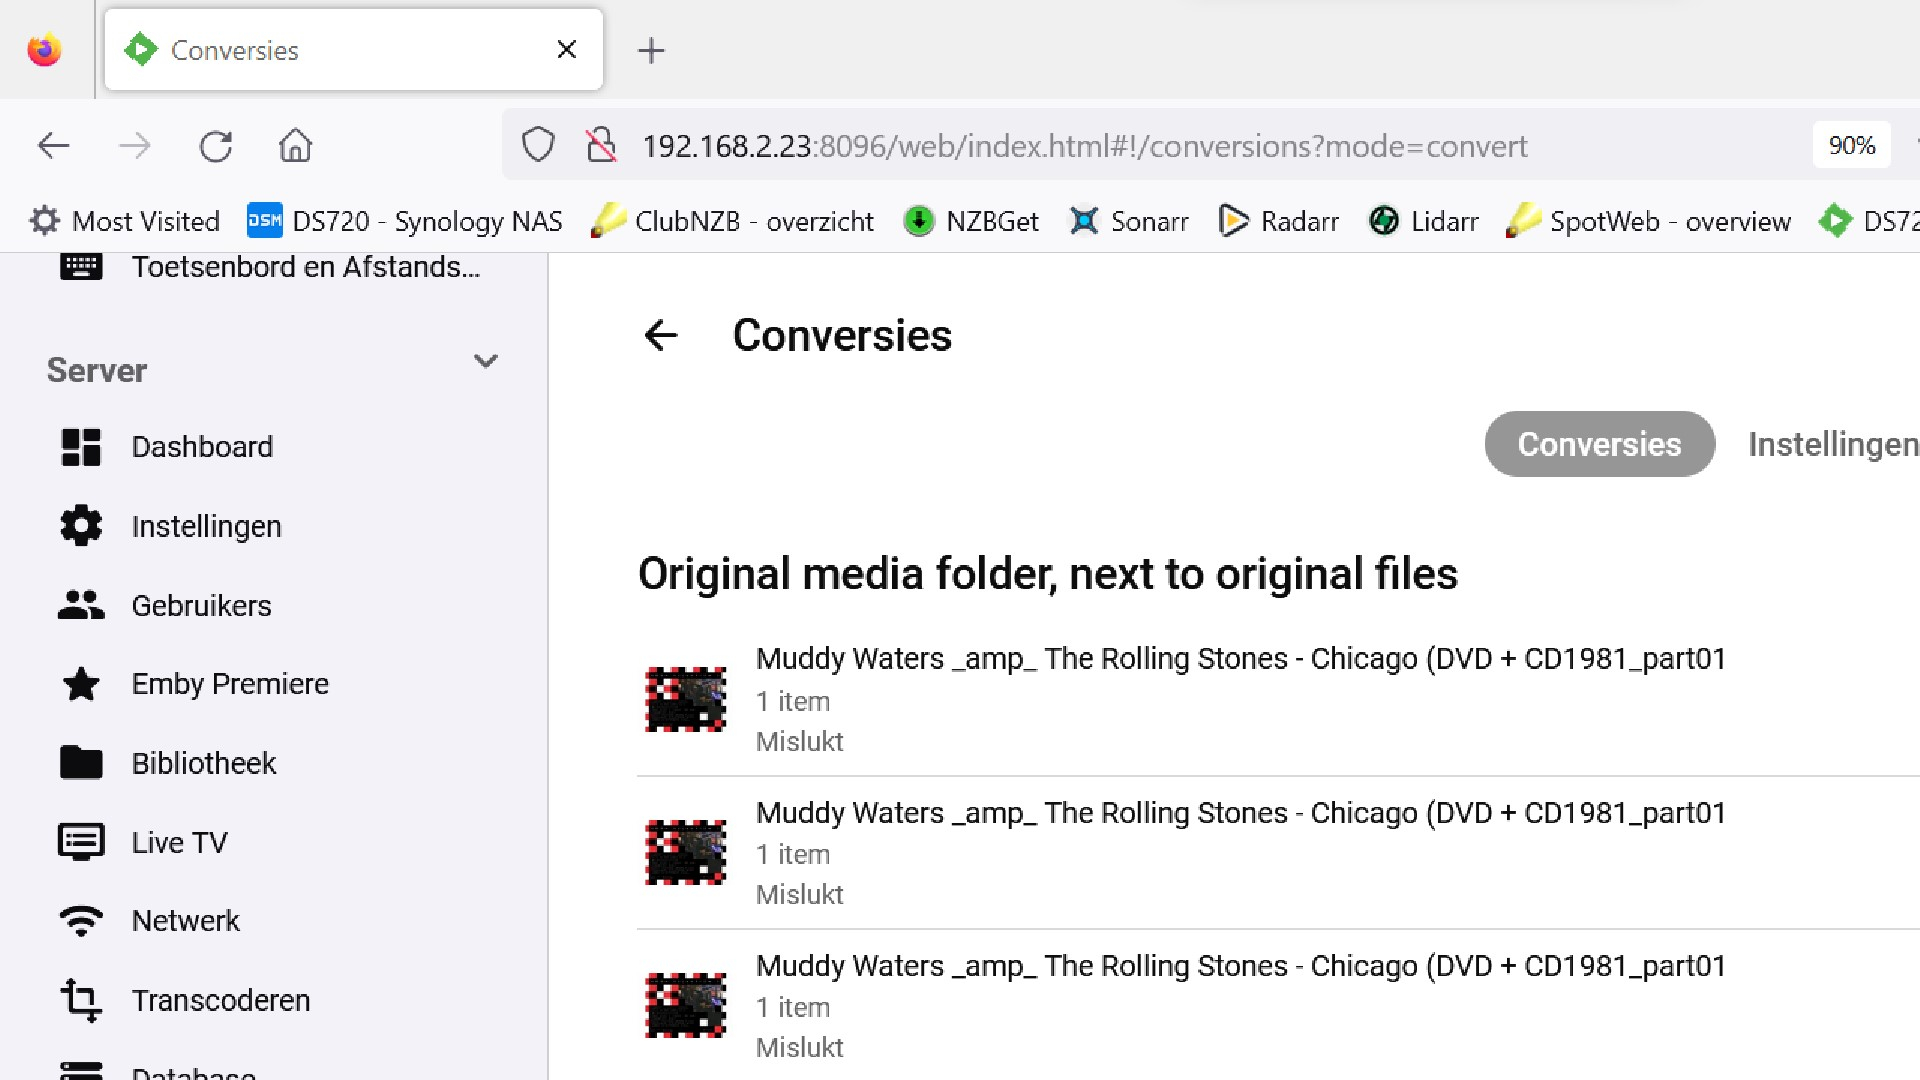The width and height of the screenshot is (1920, 1080).
Task: Select the Emby Premiere star icon
Action: coord(81,684)
